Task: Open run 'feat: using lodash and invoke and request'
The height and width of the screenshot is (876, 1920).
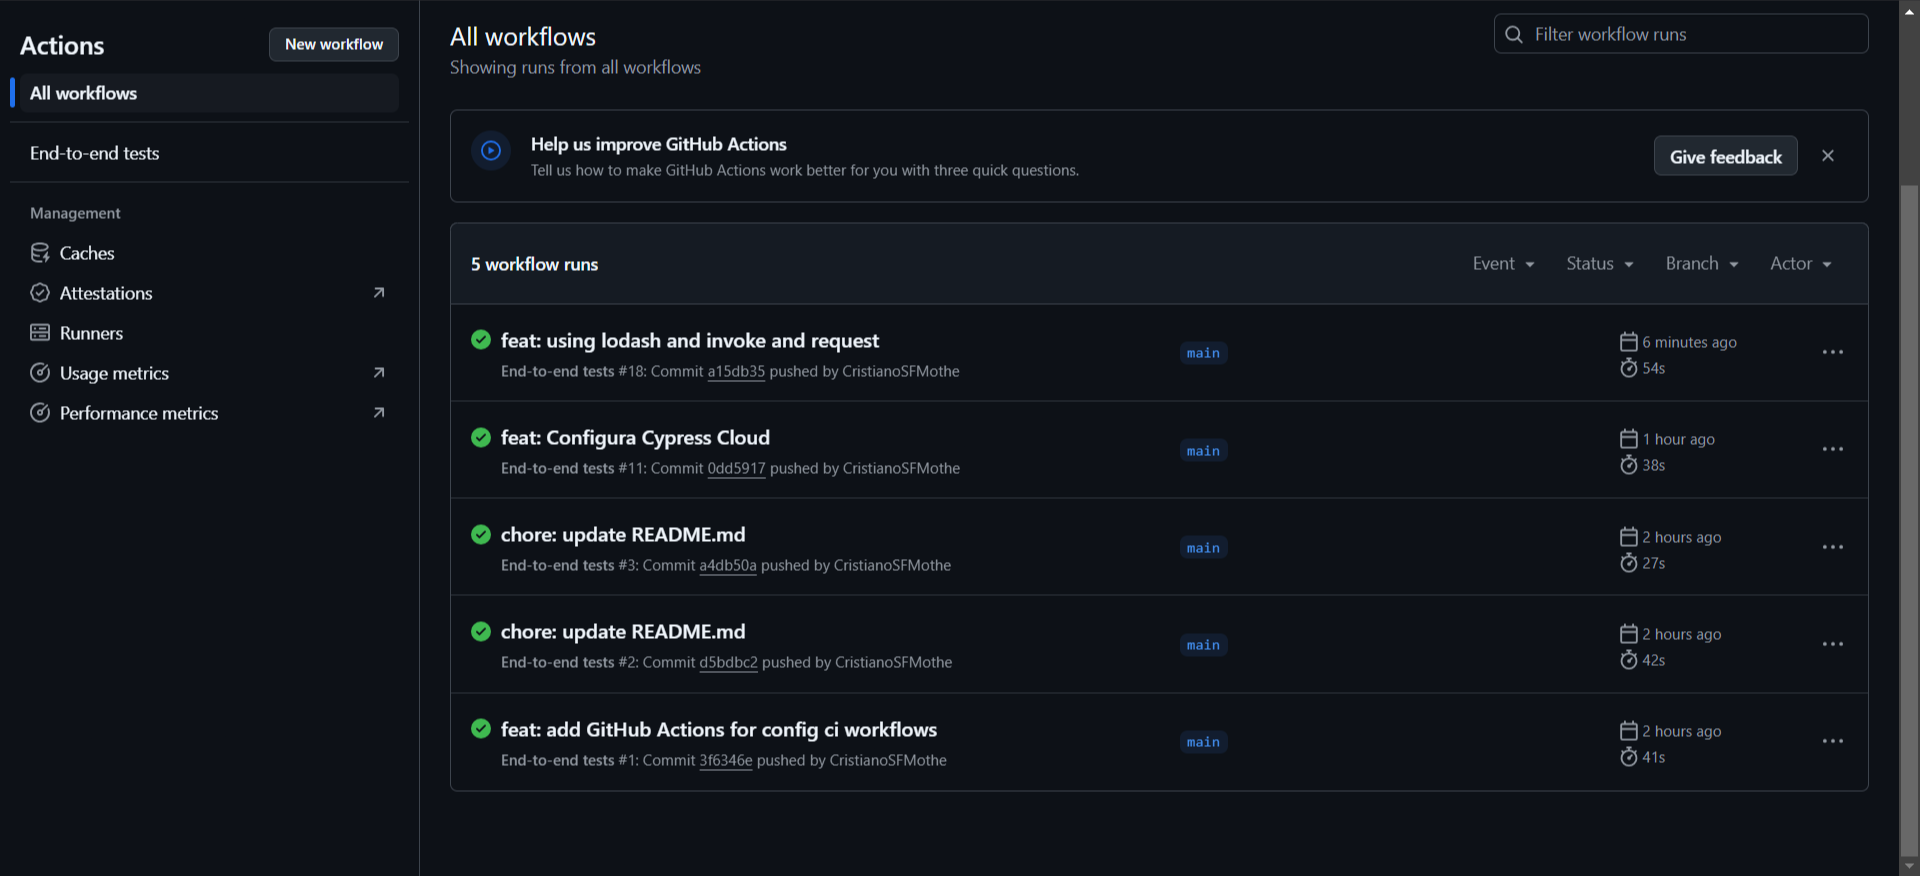Action: [690, 340]
